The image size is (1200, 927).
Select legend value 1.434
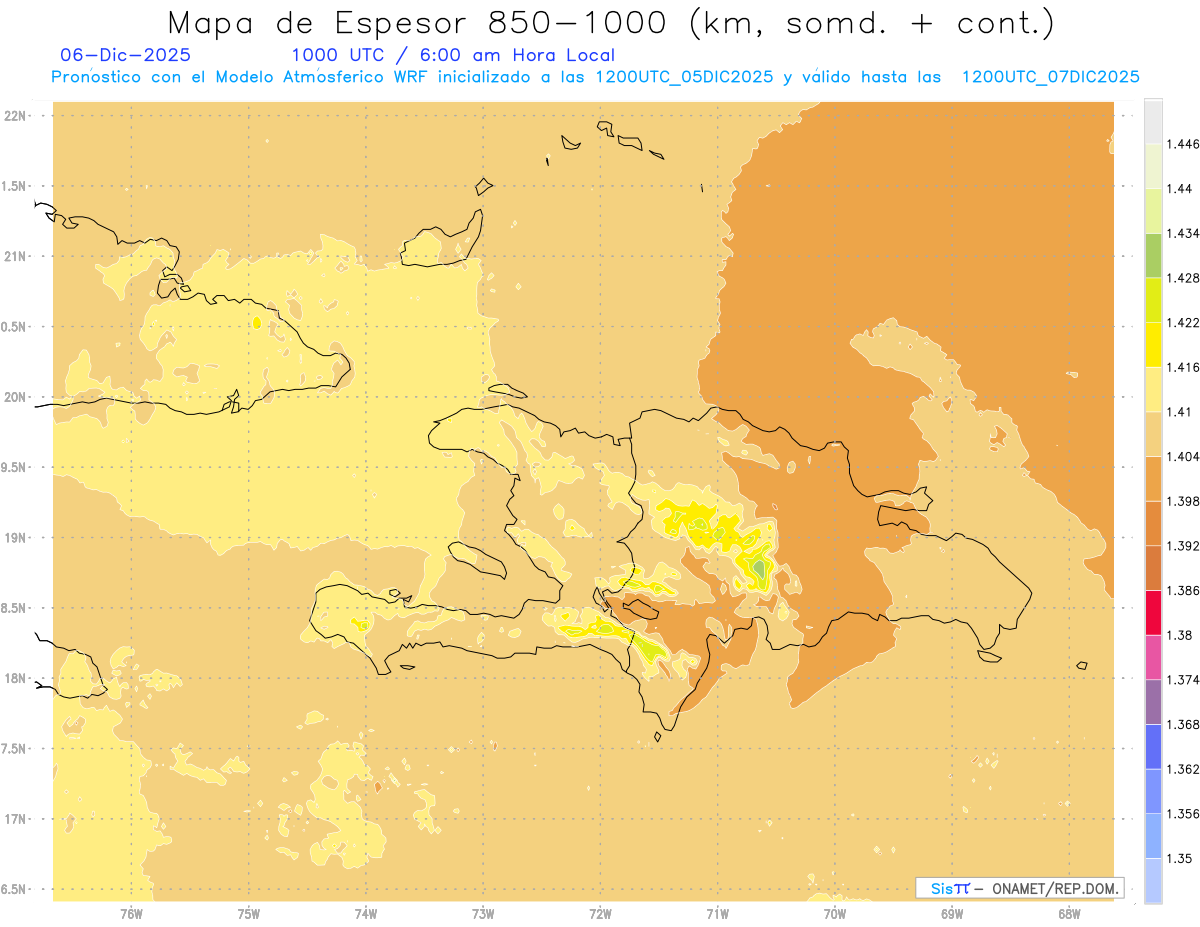pos(1183,233)
